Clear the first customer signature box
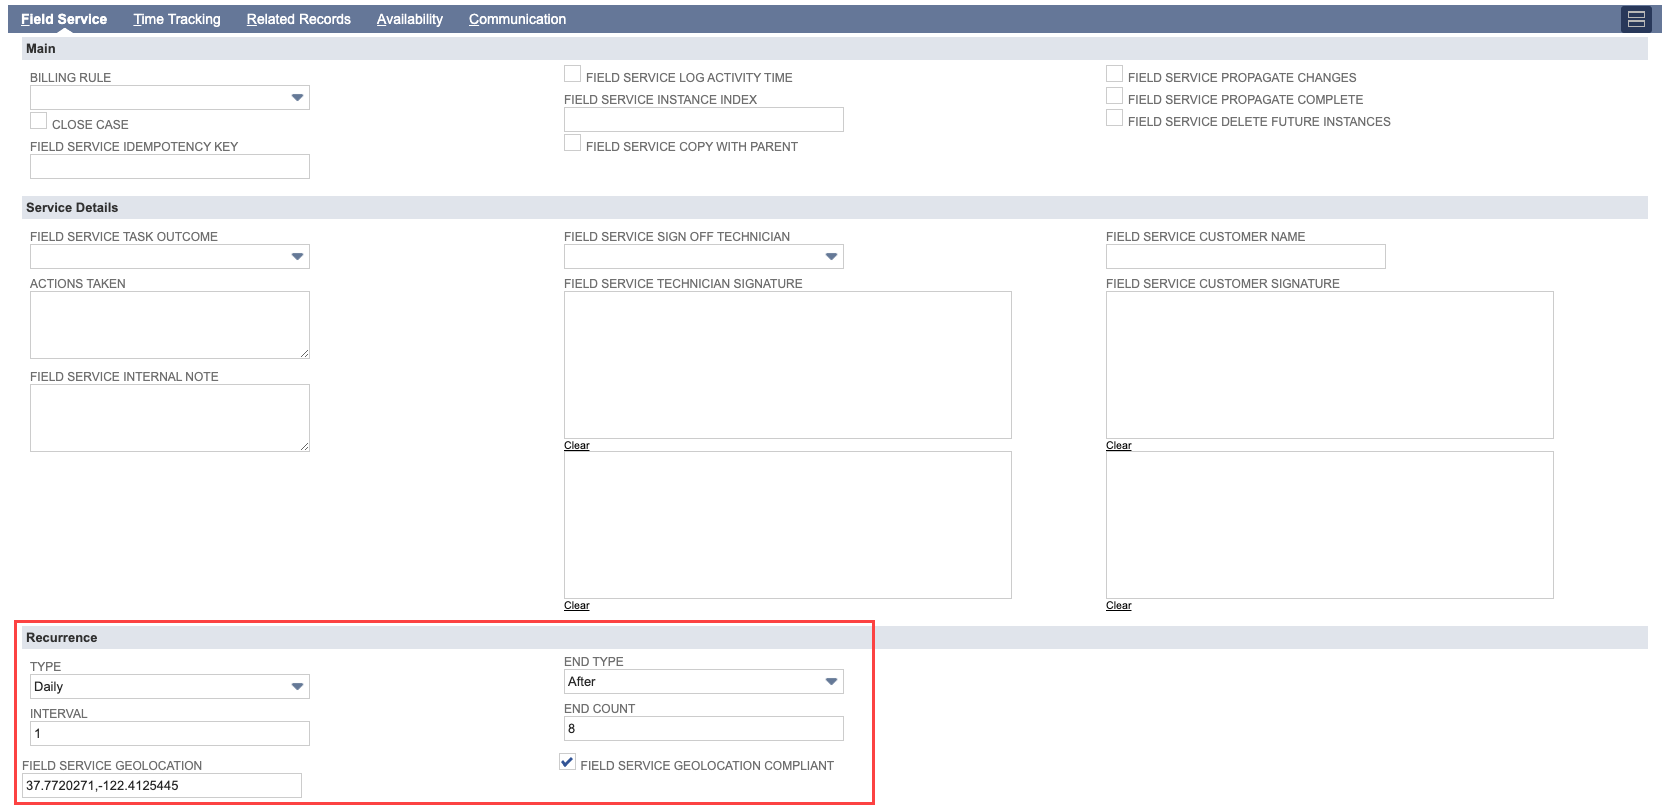 click(x=1119, y=446)
